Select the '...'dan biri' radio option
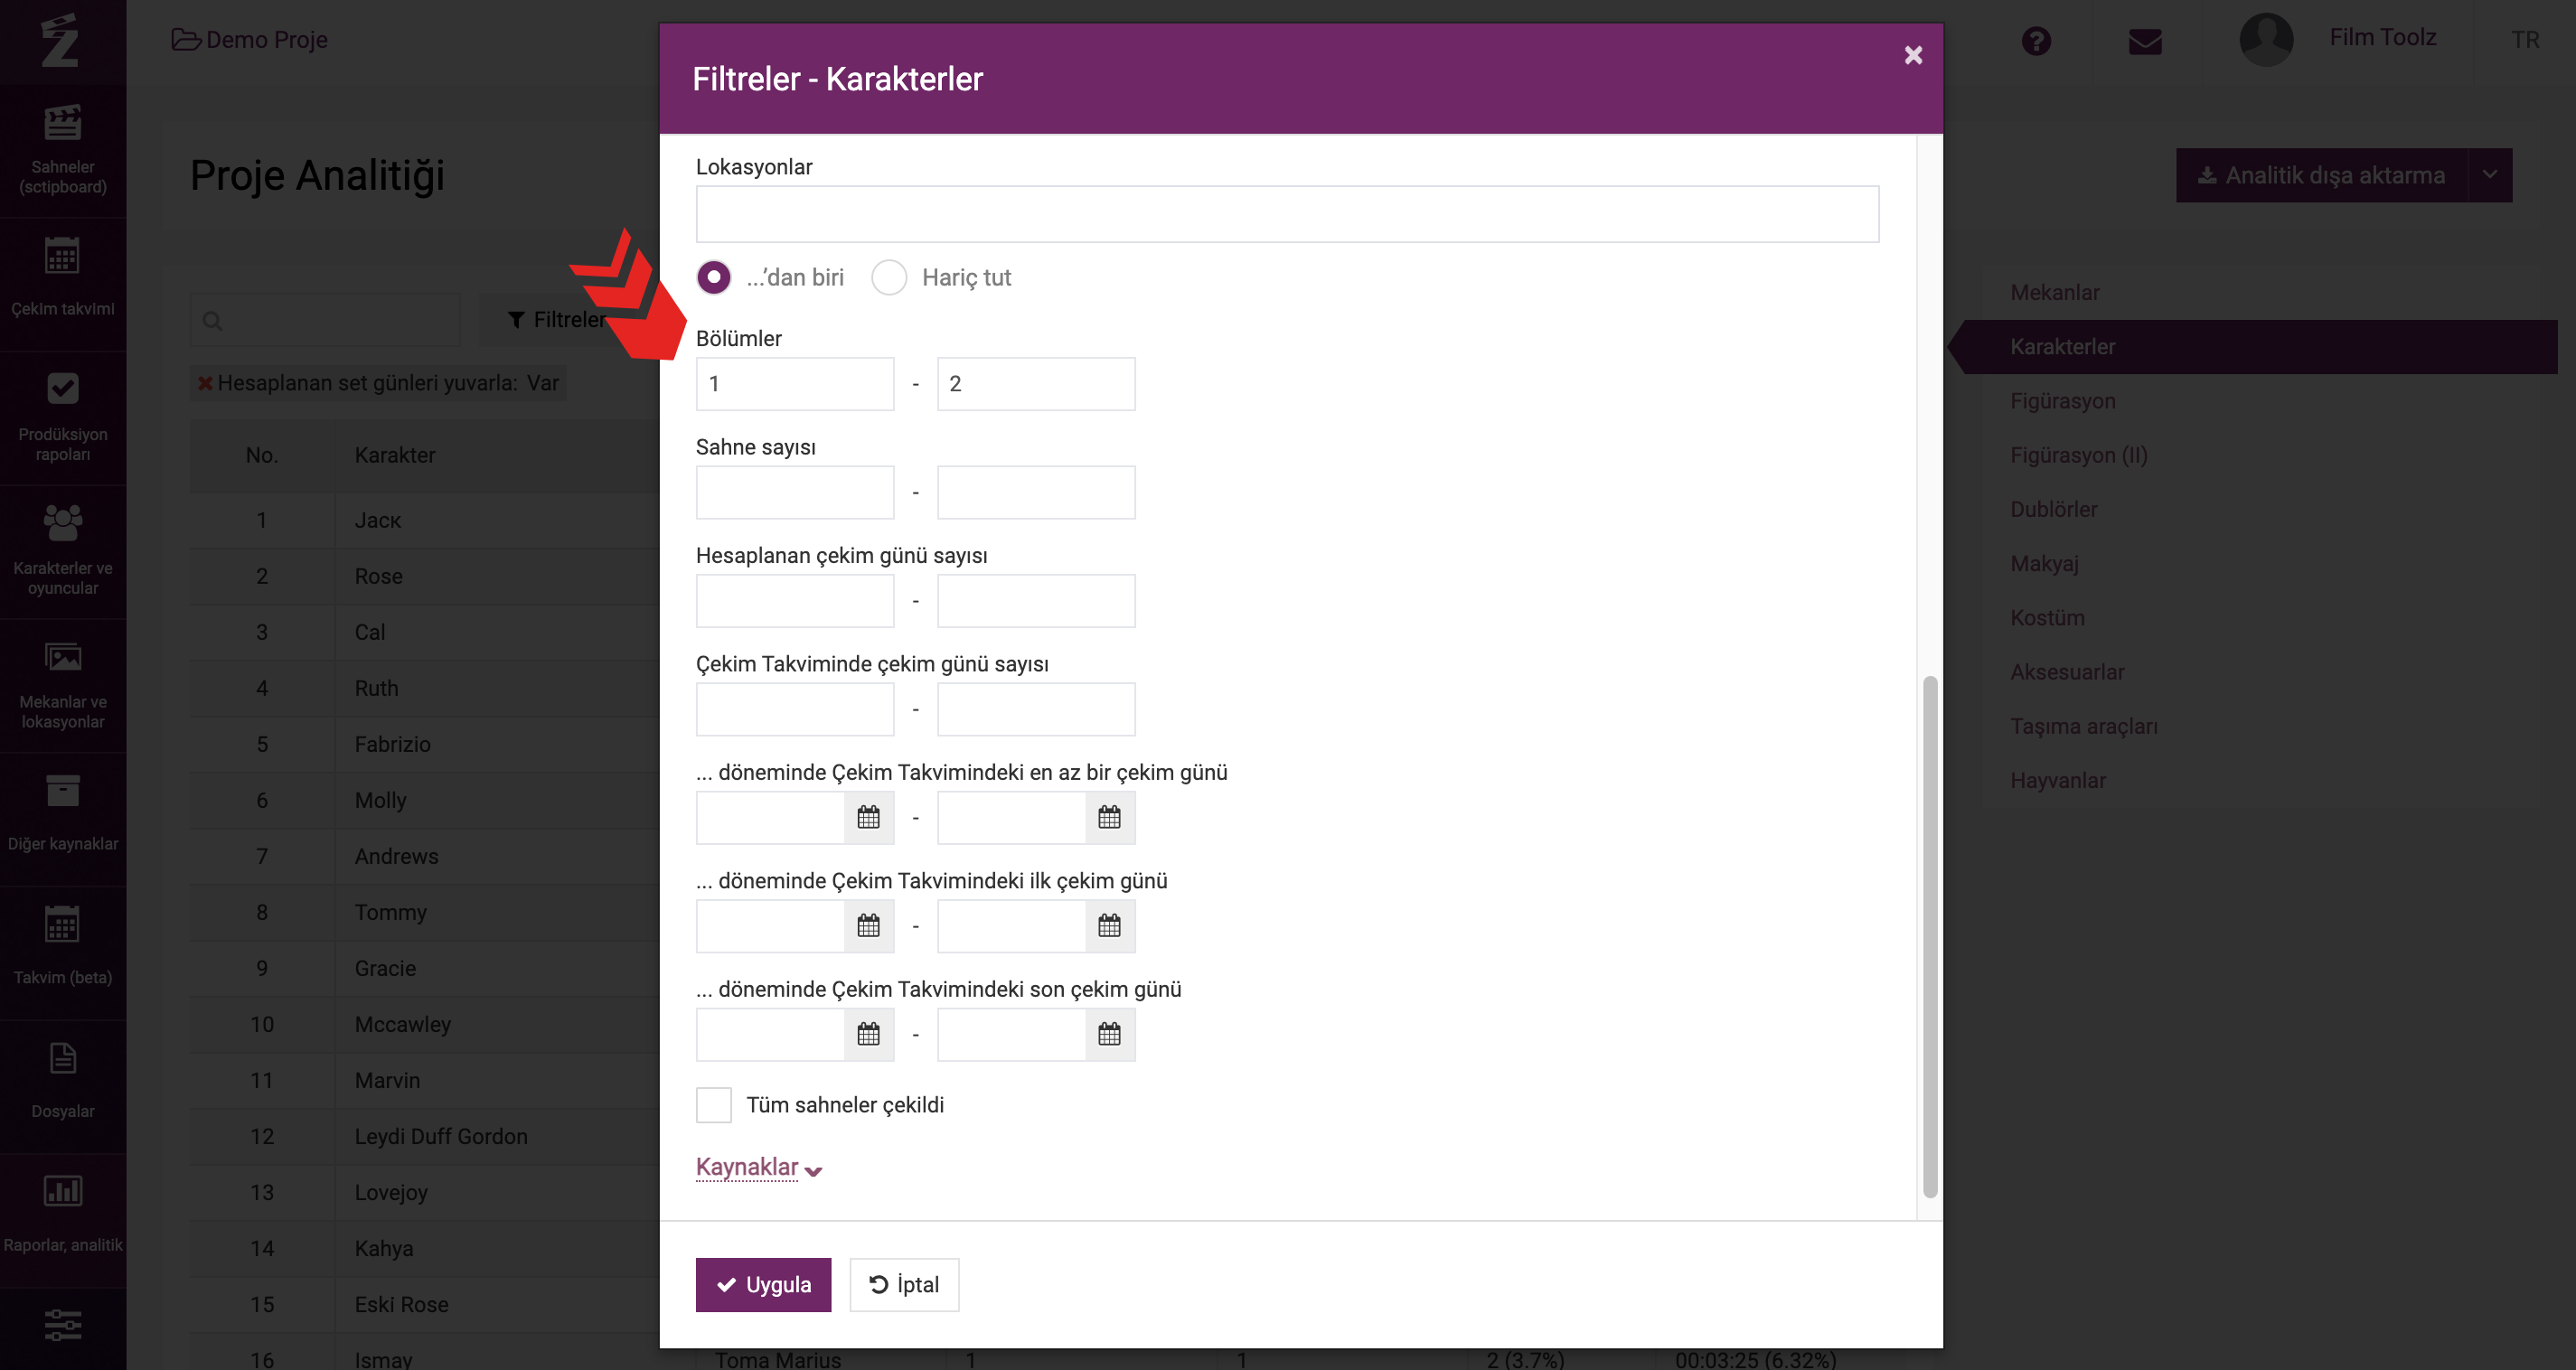Image resolution: width=2576 pixels, height=1370 pixels. [x=714, y=277]
